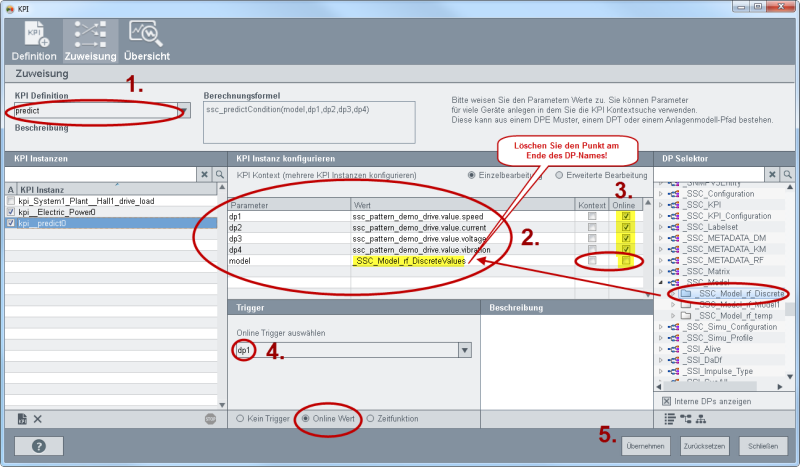Select the Erweiterte Bearbeitung radio button
This screenshot has height=467, width=800.
(x=559, y=175)
